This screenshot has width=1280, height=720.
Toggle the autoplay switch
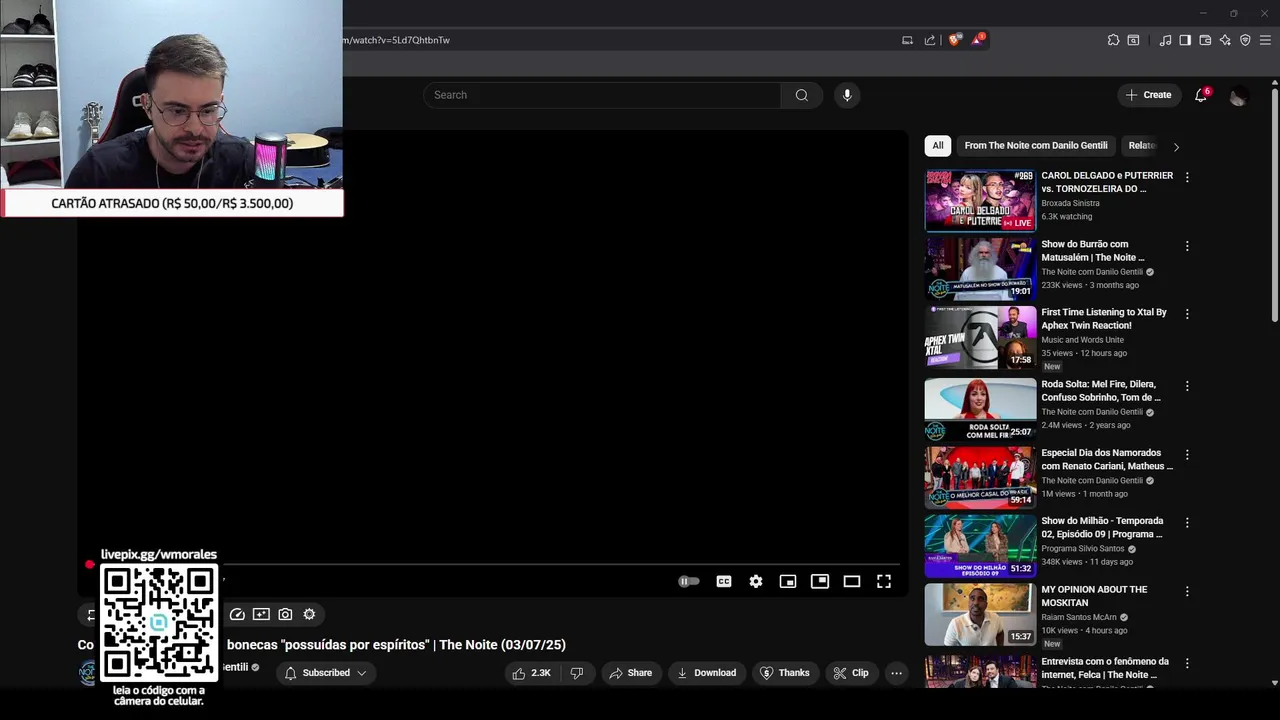tap(689, 581)
